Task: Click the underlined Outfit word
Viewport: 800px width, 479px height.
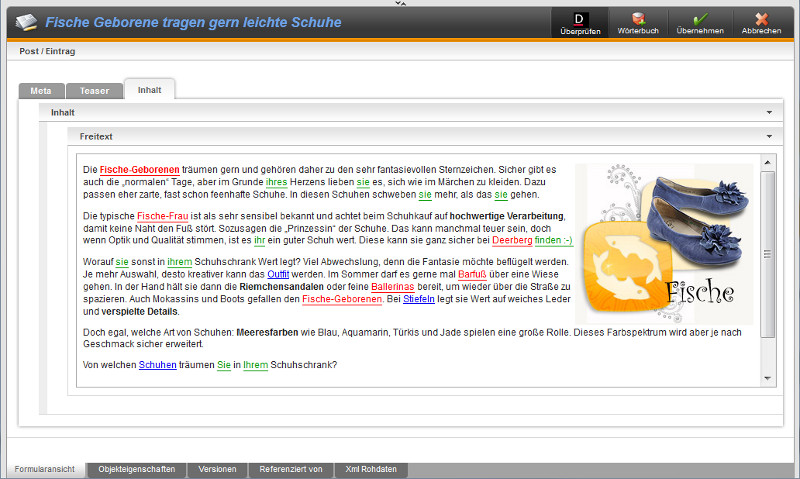Action: pos(278,273)
